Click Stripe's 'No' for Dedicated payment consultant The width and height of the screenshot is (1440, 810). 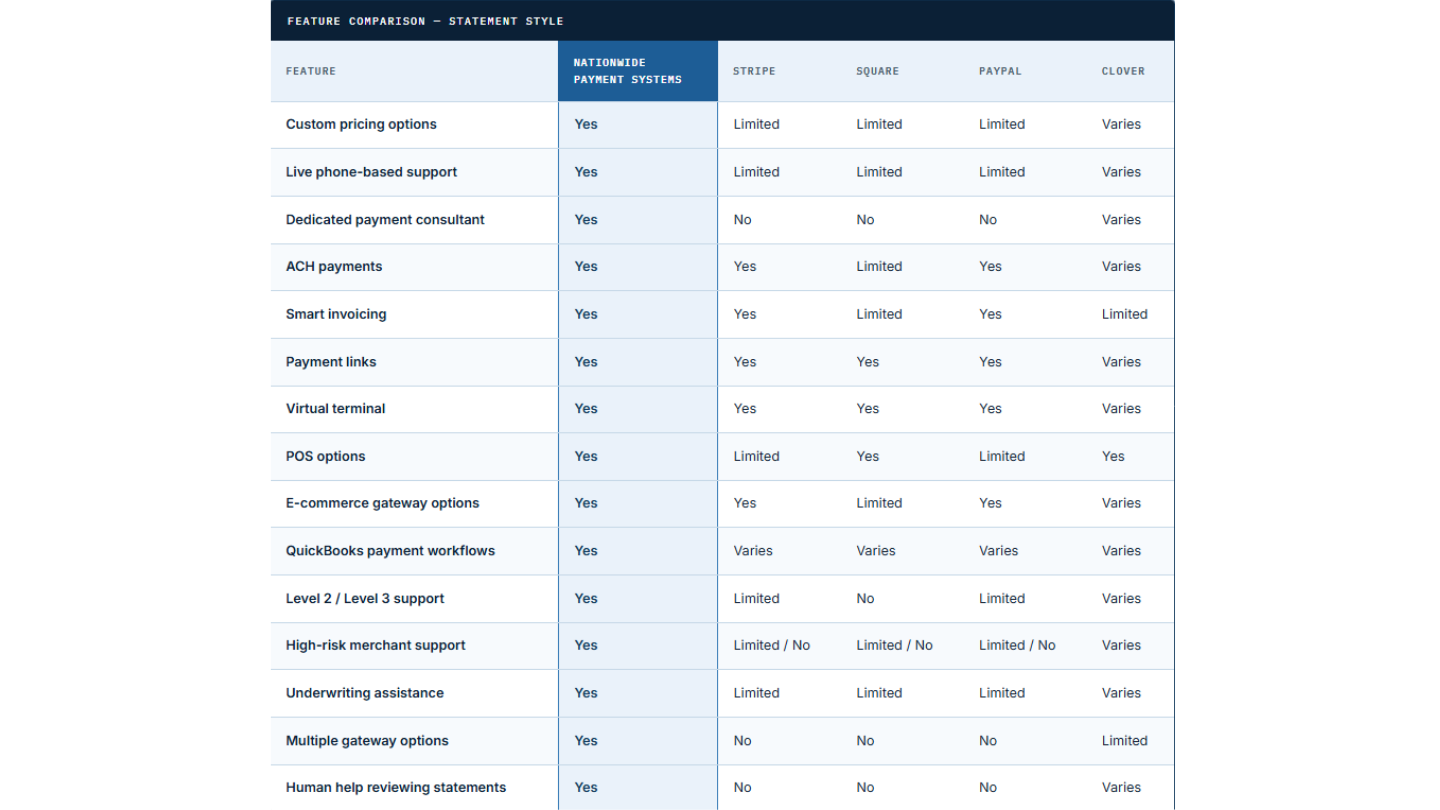742,220
